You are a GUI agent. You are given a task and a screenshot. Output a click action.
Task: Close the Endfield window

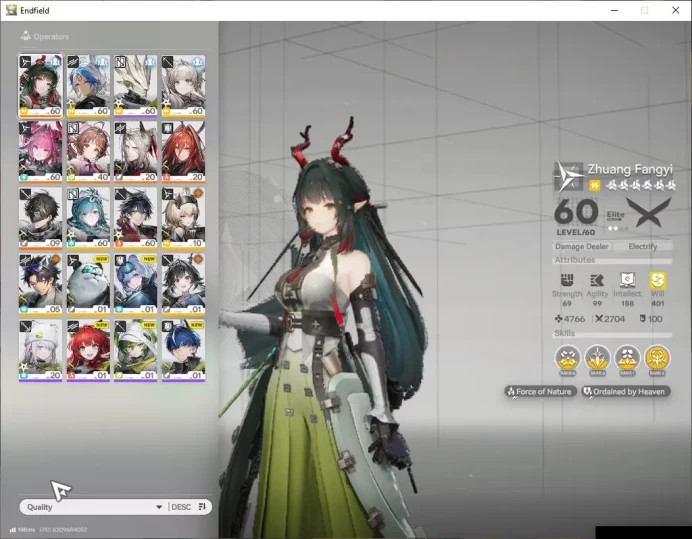675,10
